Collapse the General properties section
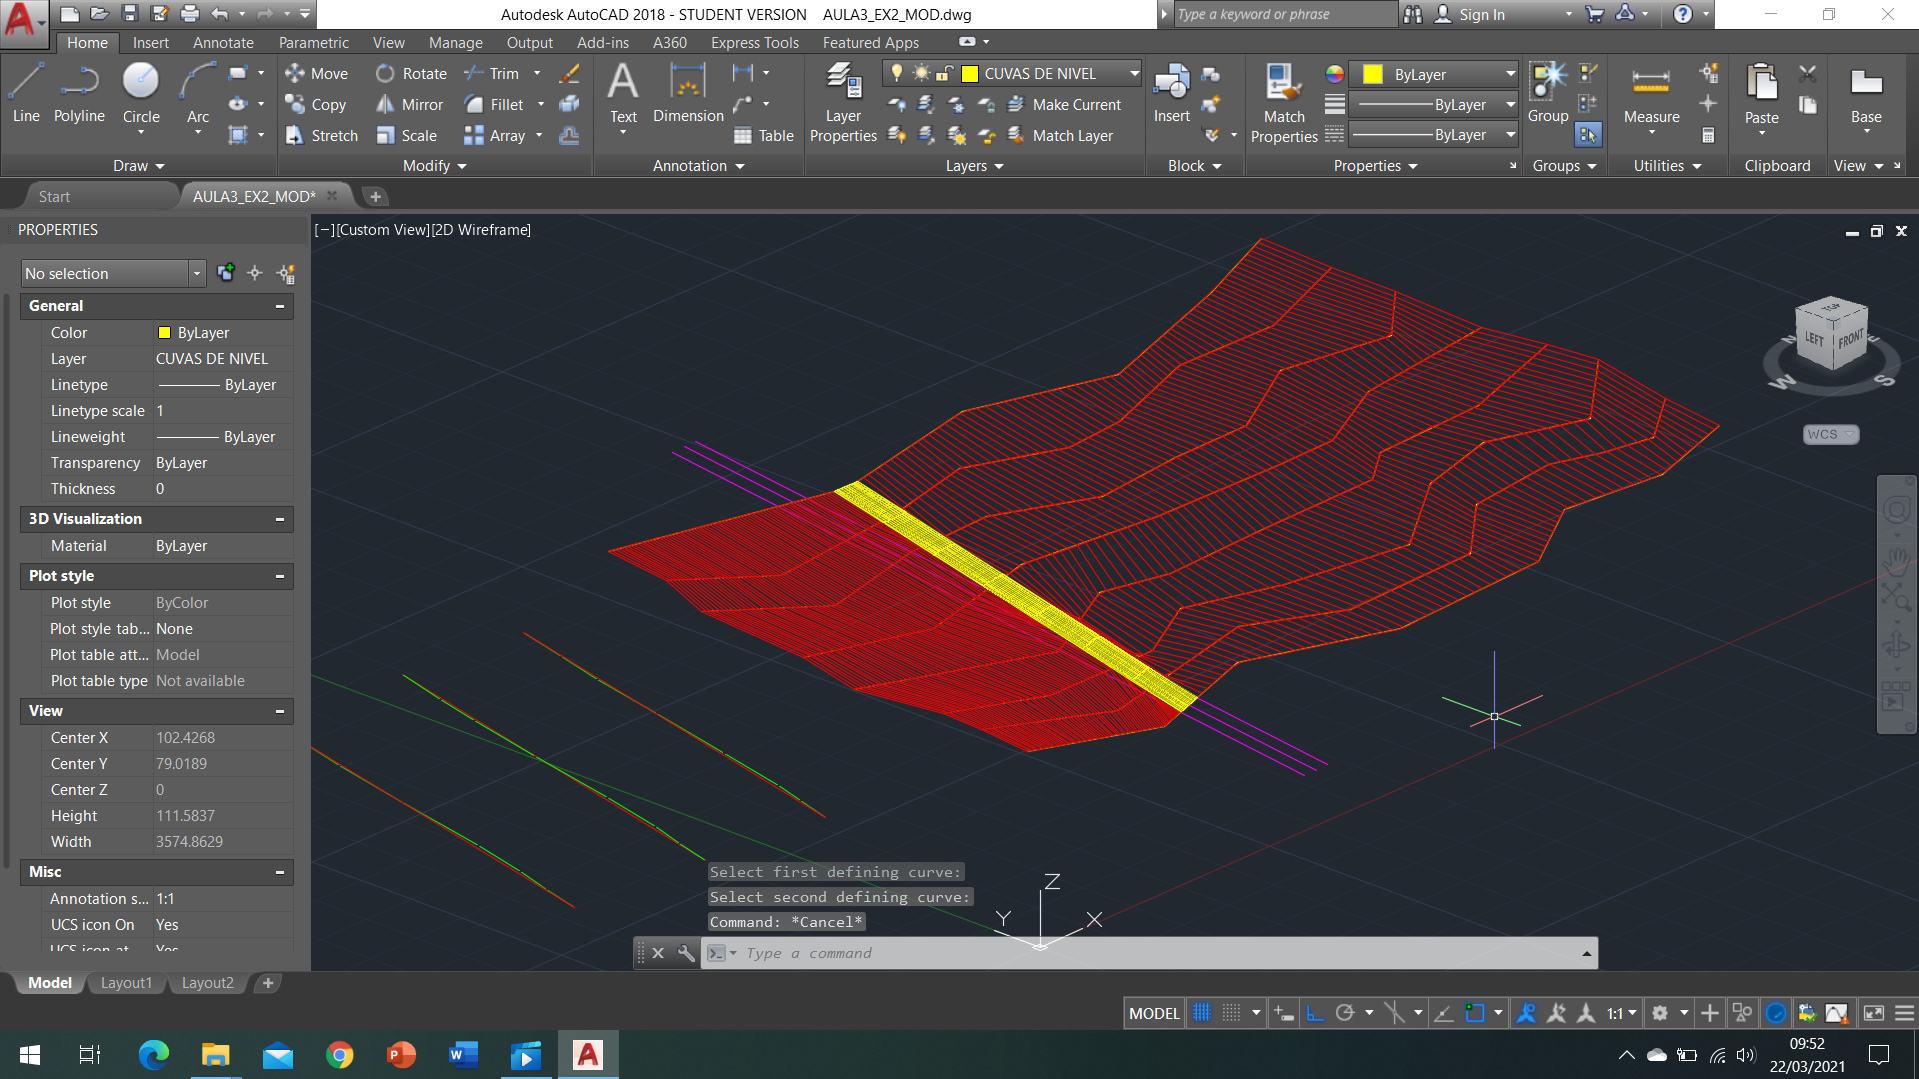The image size is (1919, 1079). click(x=280, y=306)
